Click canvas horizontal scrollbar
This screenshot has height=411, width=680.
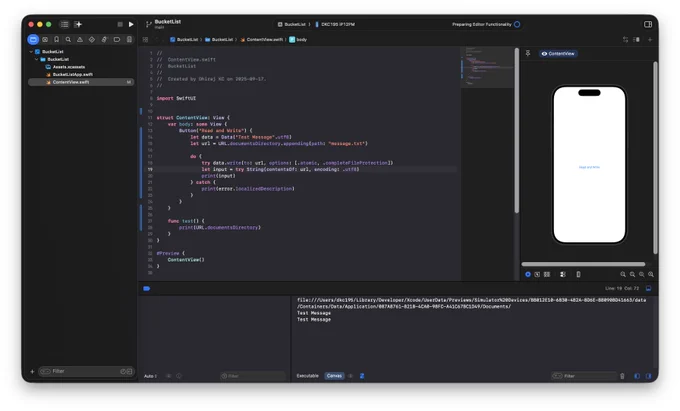pyautogui.click(x=583, y=264)
